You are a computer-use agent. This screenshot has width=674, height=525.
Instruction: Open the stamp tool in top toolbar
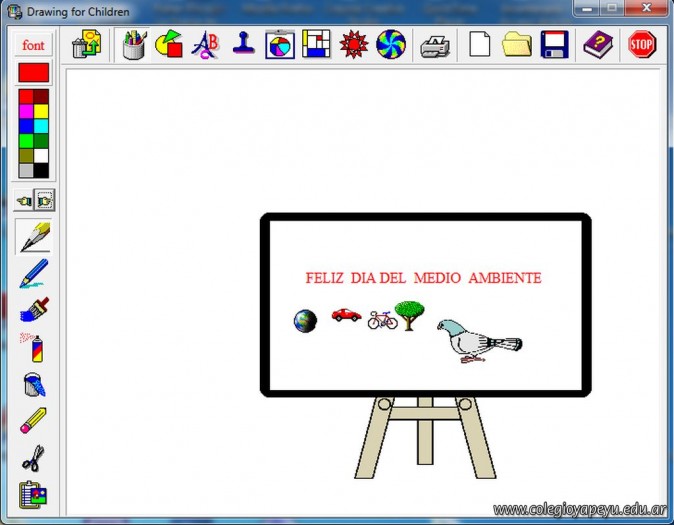click(x=243, y=45)
